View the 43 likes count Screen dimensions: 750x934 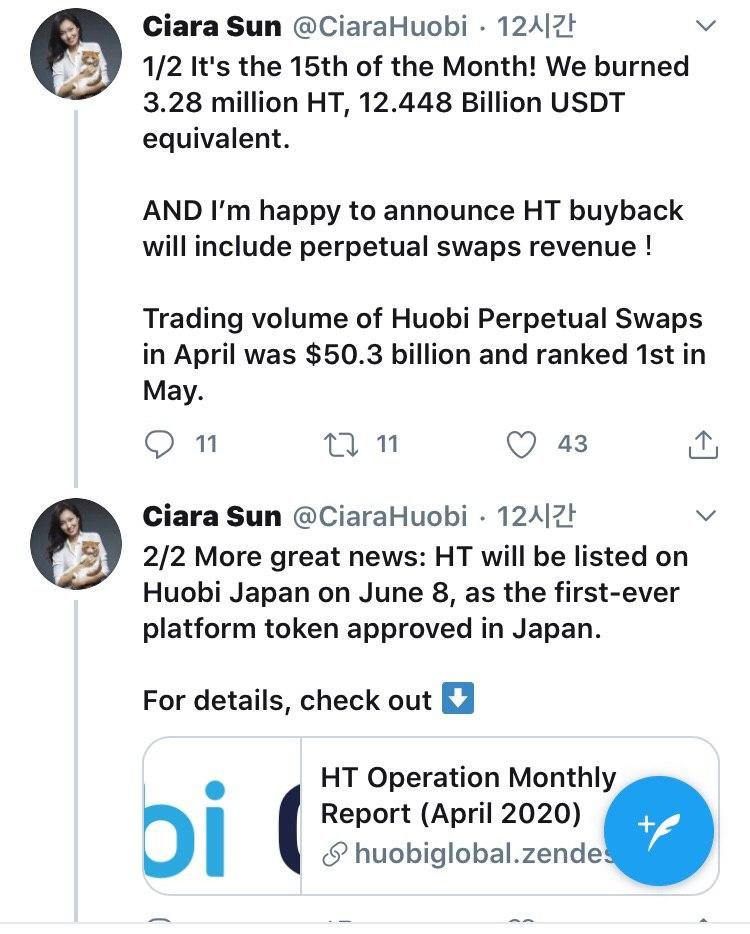tap(572, 444)
